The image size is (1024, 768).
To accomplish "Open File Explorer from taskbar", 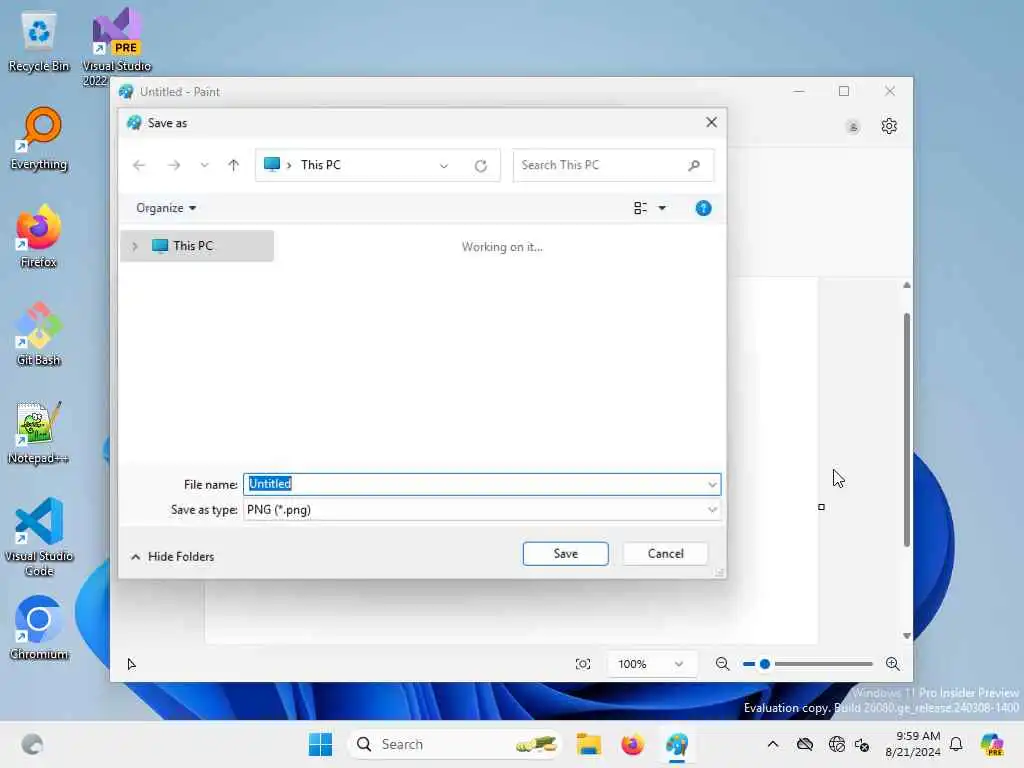I will point(588,744).
